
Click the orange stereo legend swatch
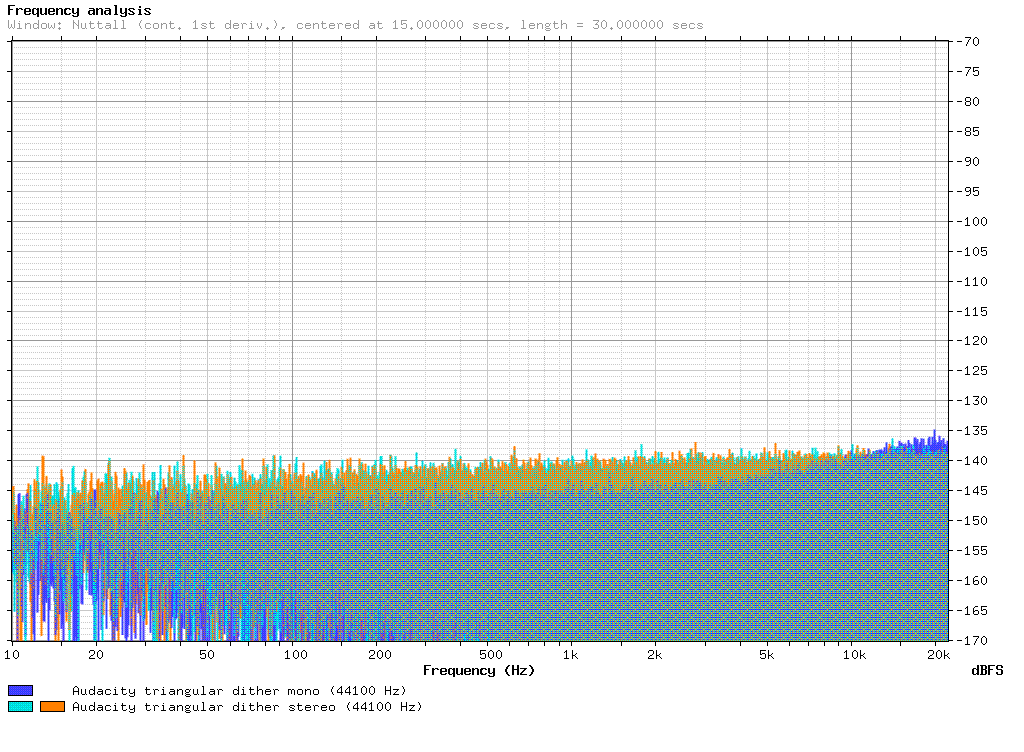(x=51, y=707)
